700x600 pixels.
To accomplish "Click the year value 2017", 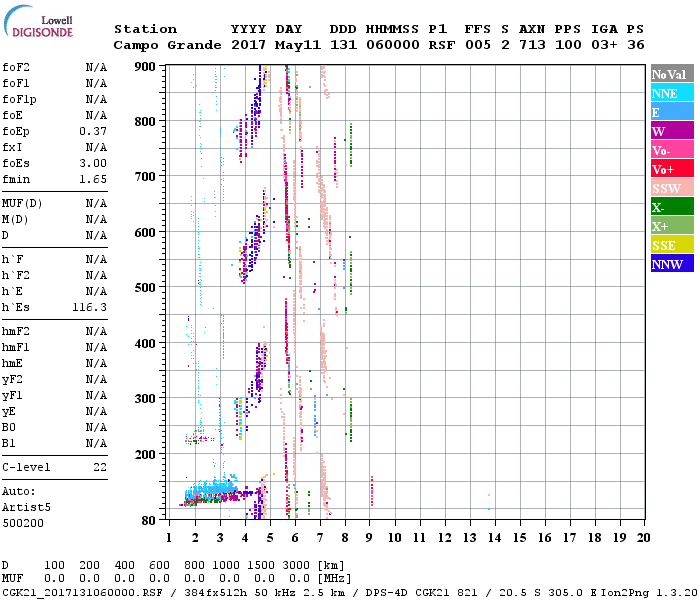I will (248, 45).
